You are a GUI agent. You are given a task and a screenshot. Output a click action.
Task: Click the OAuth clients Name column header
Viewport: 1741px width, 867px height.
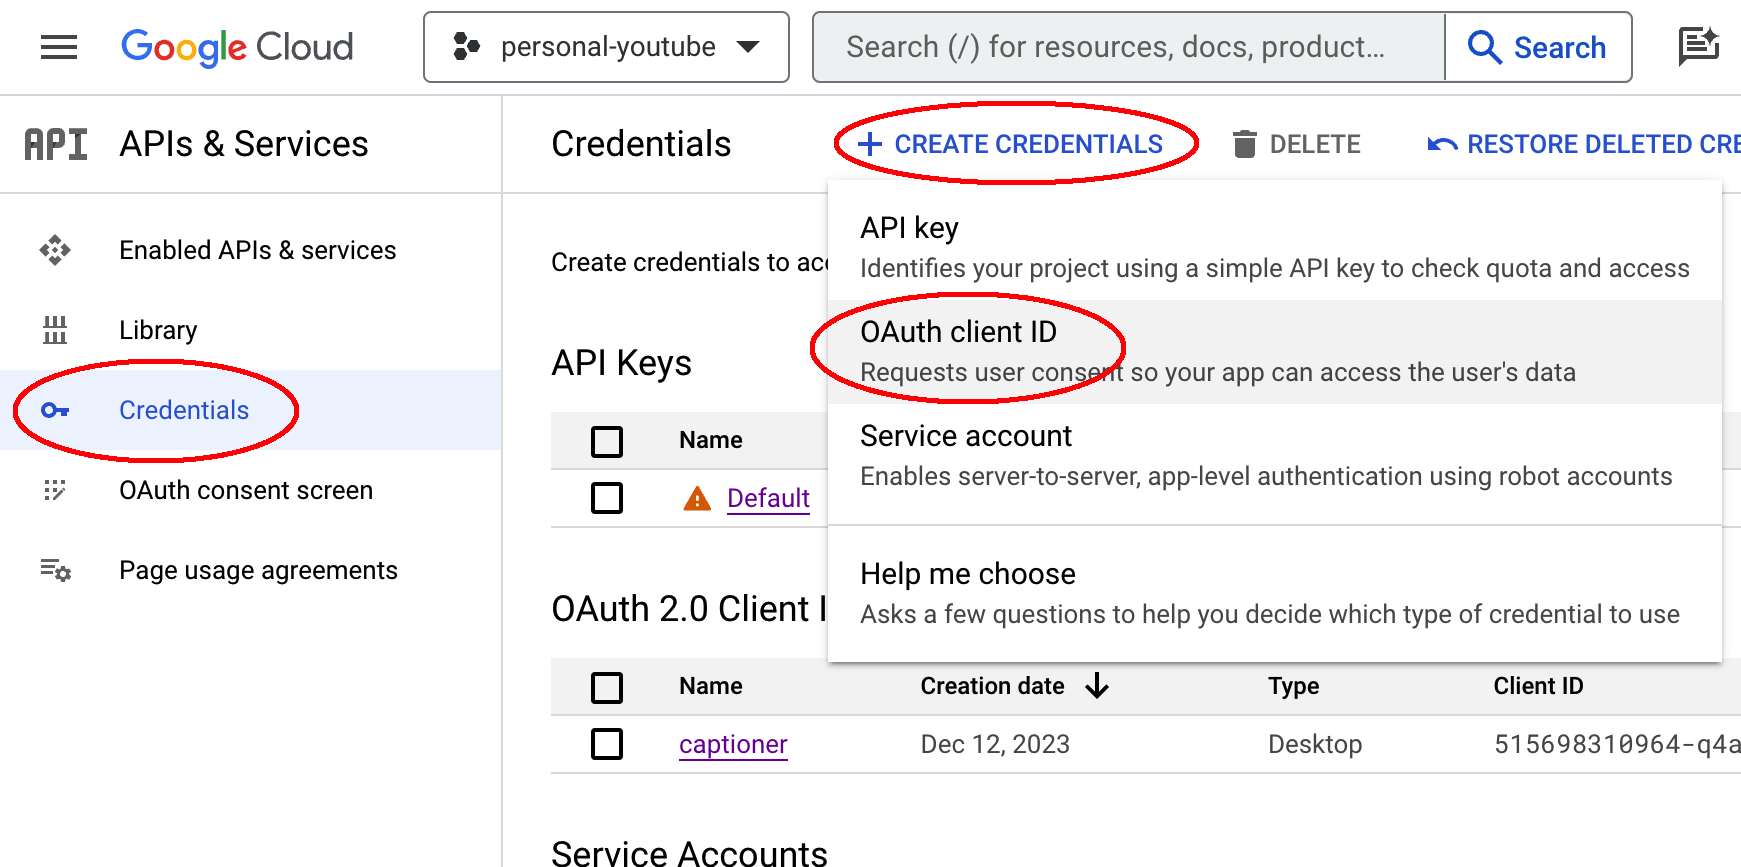click(711, 686)
